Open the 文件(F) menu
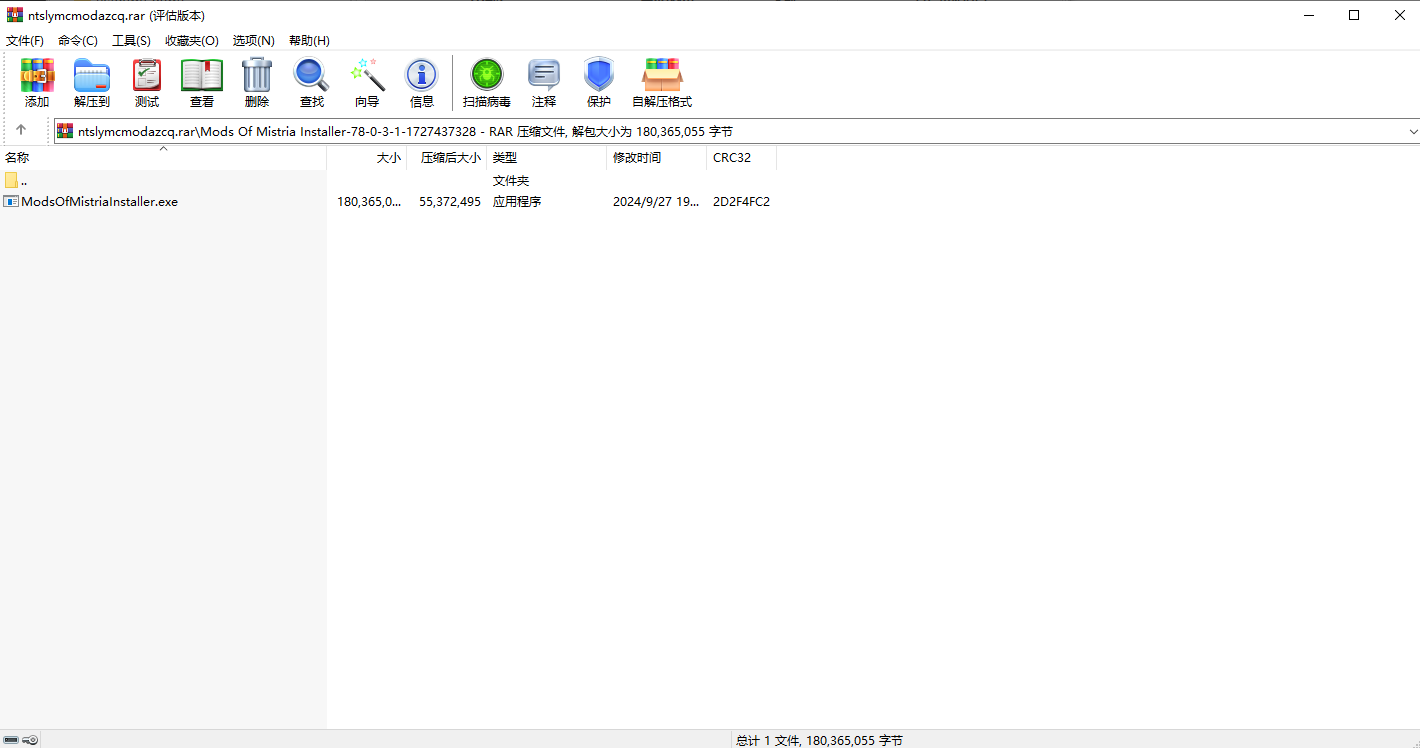The width and height of the screenshot is (1420, 748). (25, 41)
